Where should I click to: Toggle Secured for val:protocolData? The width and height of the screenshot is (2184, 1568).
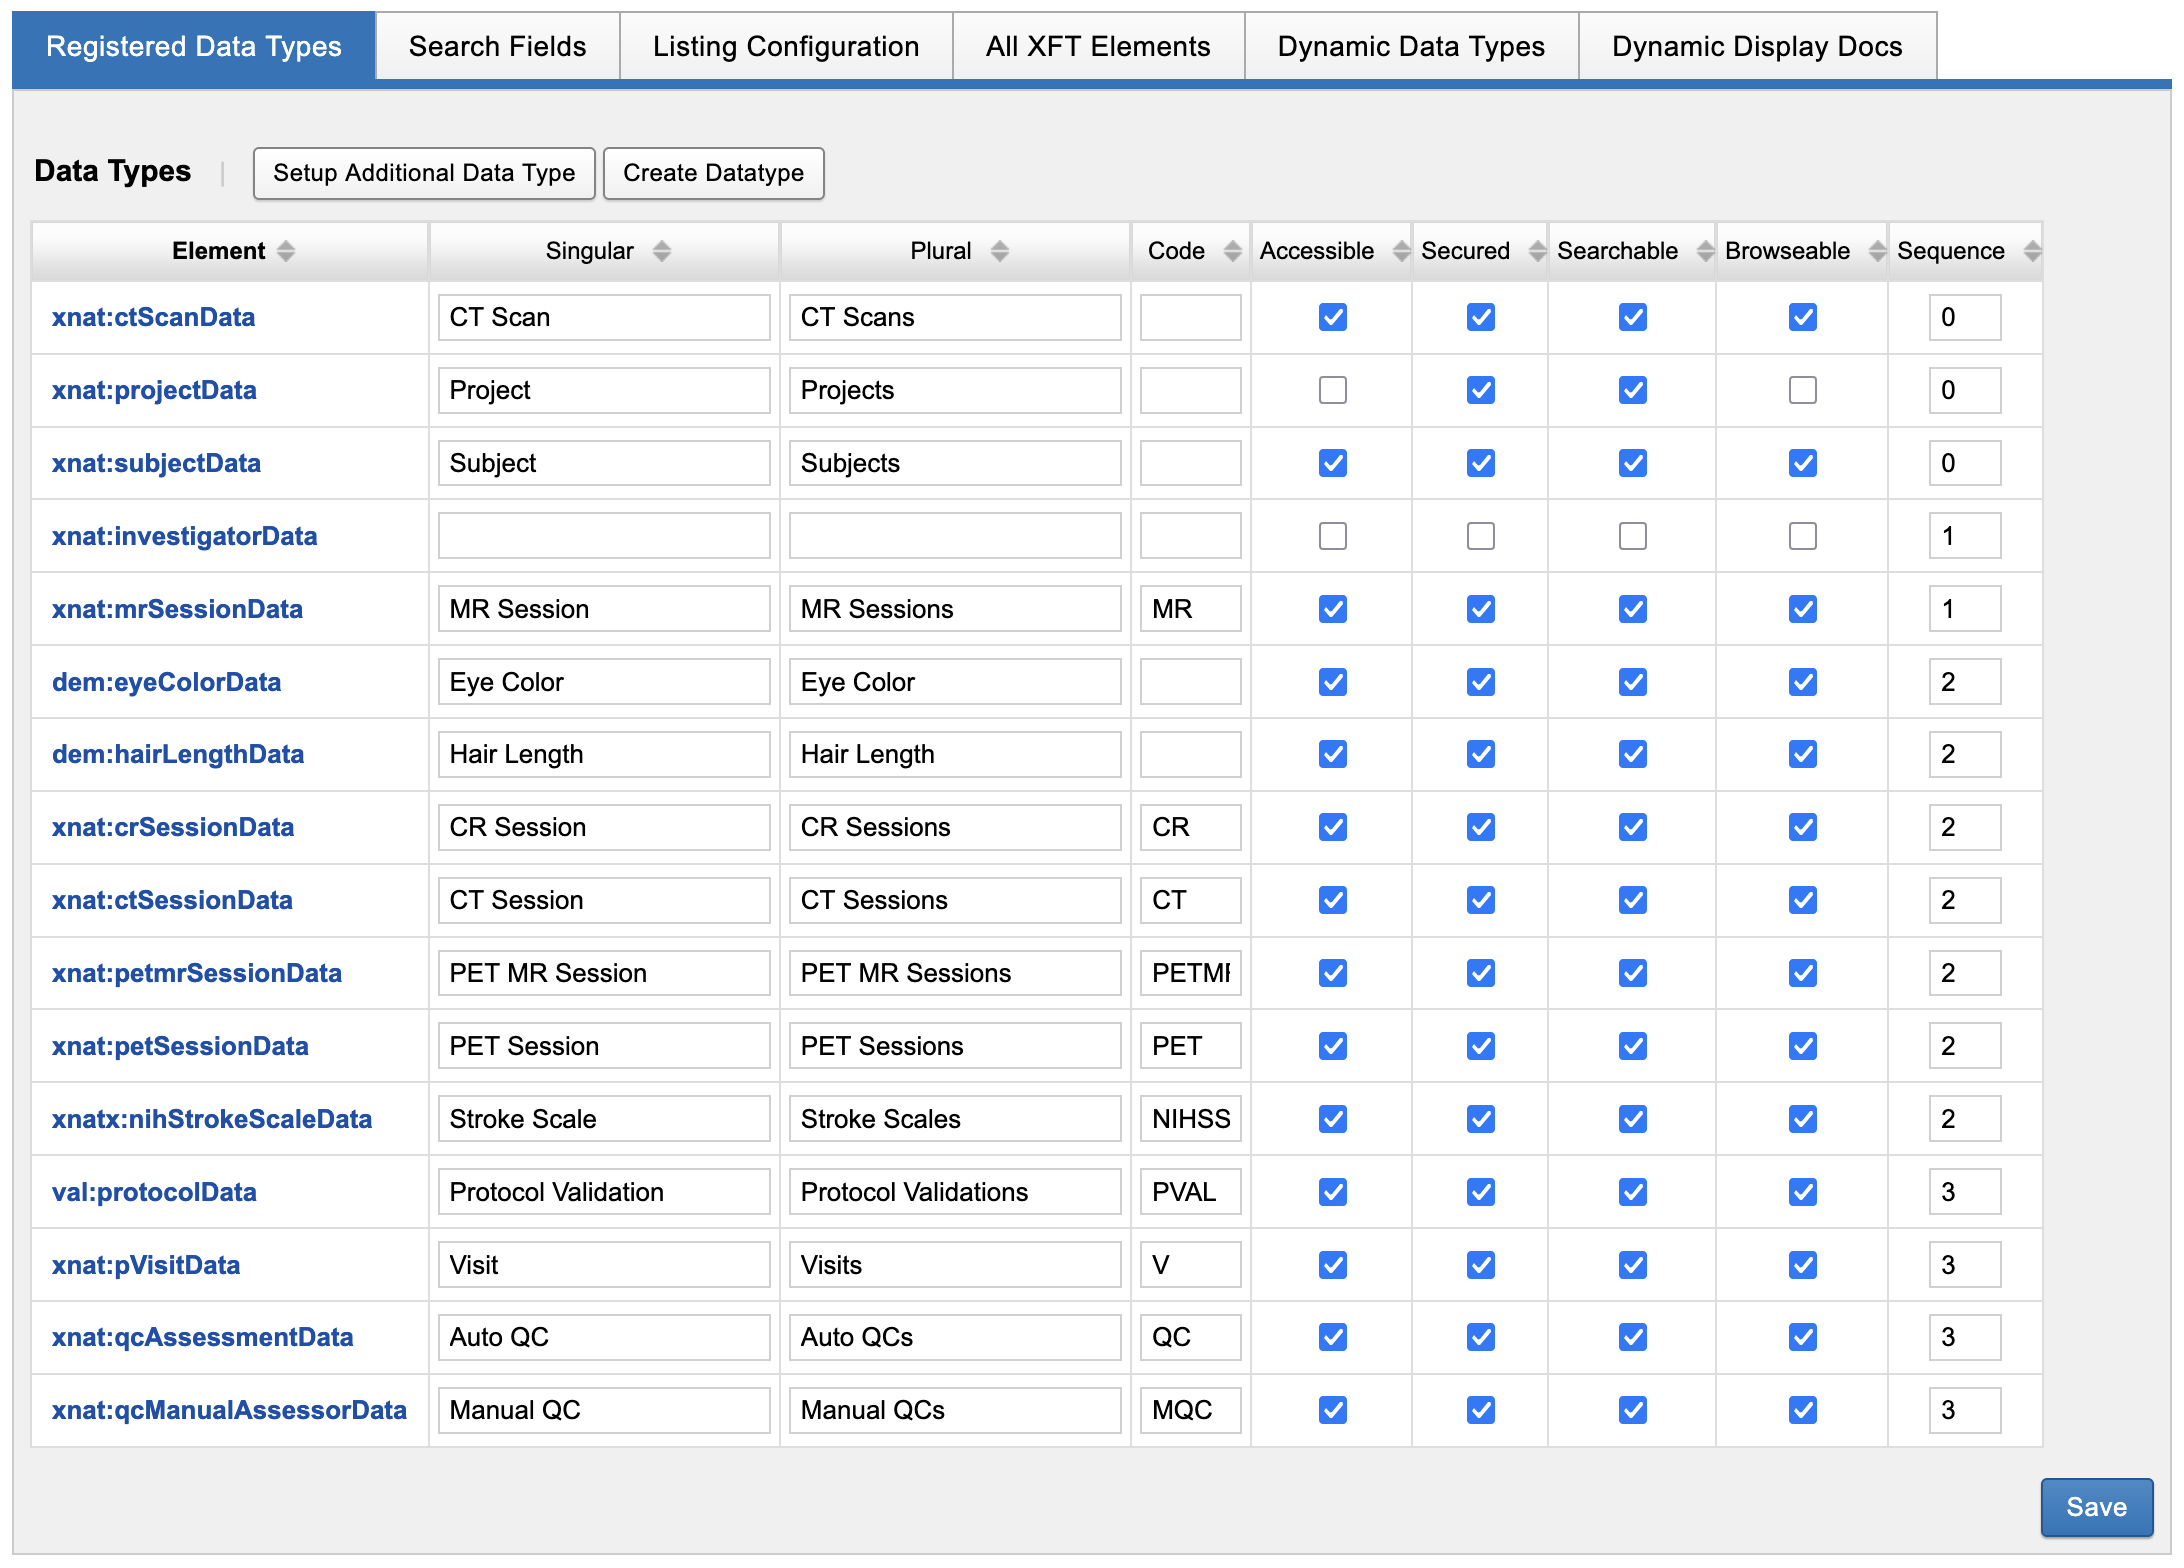[x=1481, y=1192]
